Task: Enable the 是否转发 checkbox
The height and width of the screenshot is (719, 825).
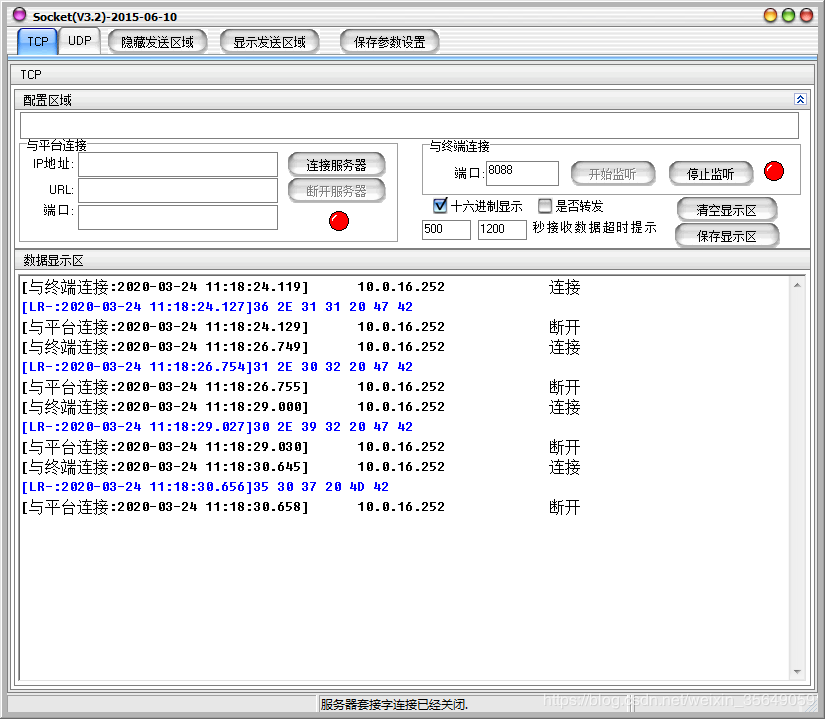Action: (x=544, y=206)
